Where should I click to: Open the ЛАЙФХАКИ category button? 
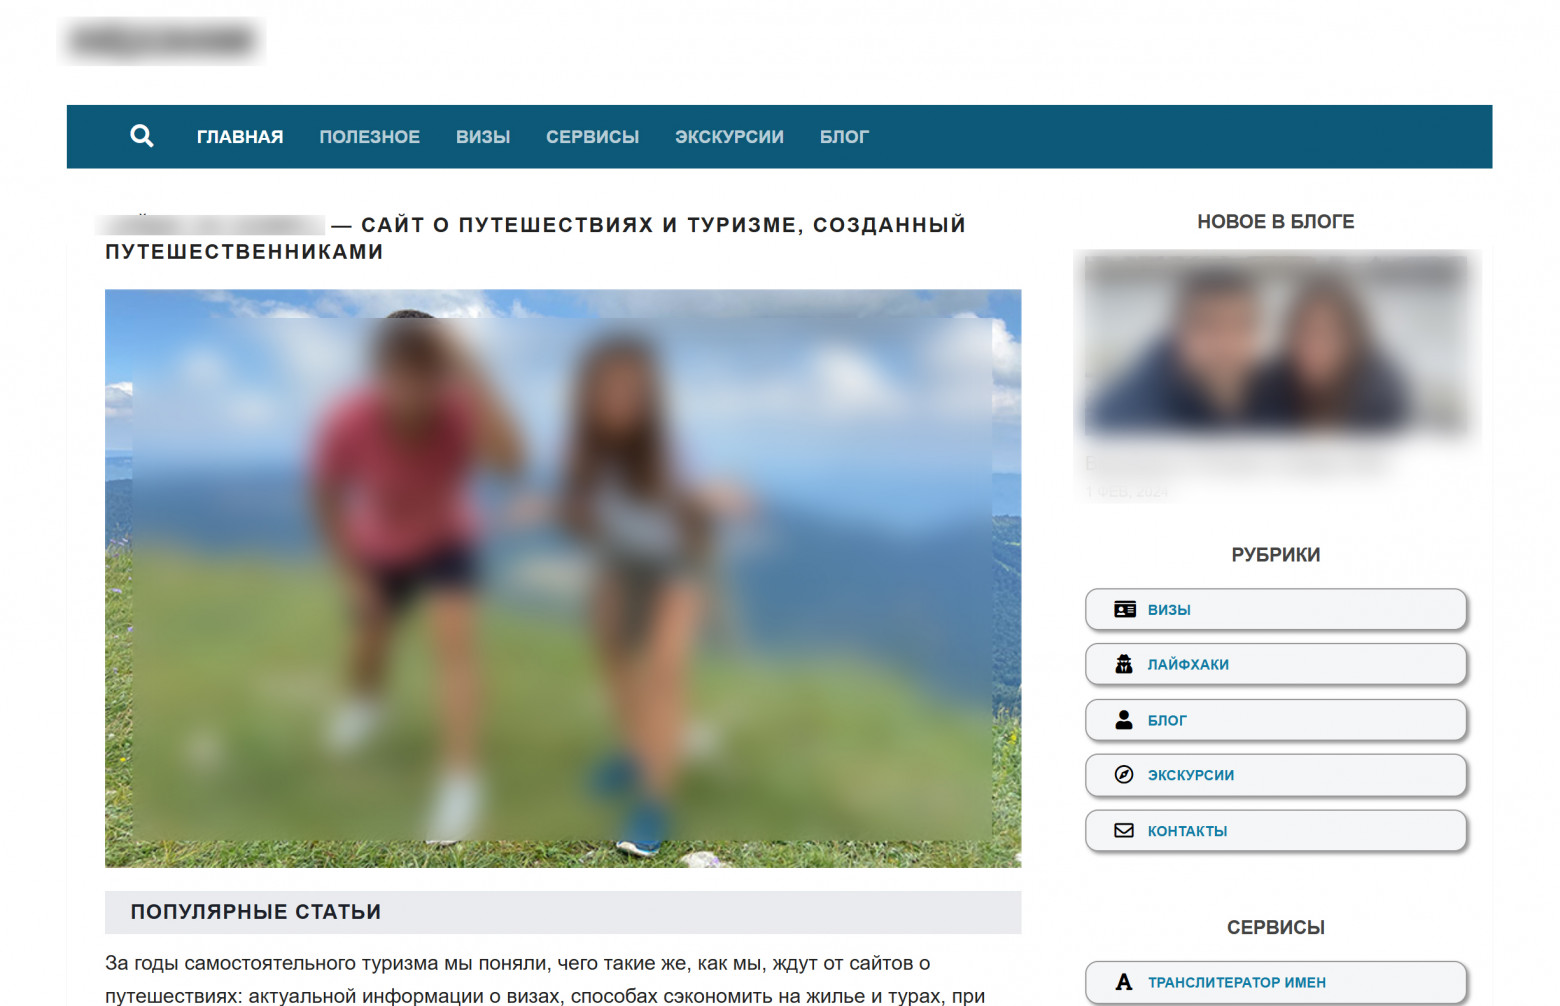click(1276, 664)
